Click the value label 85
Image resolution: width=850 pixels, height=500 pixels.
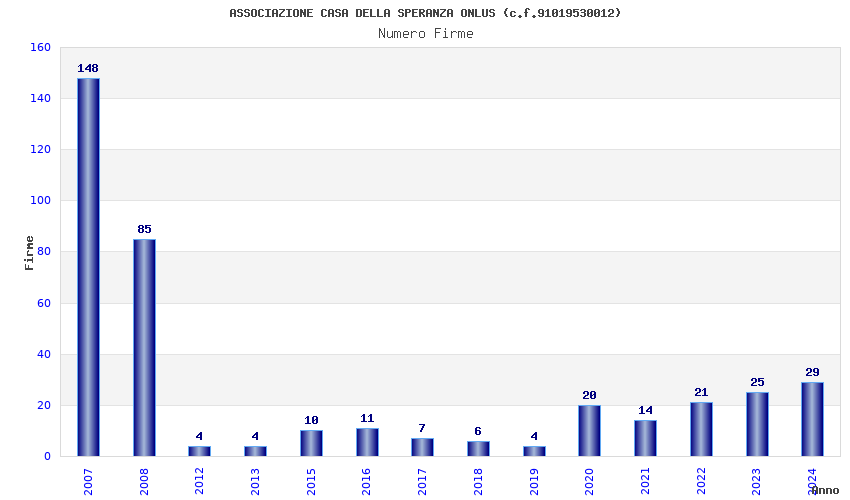coord(144,229)
